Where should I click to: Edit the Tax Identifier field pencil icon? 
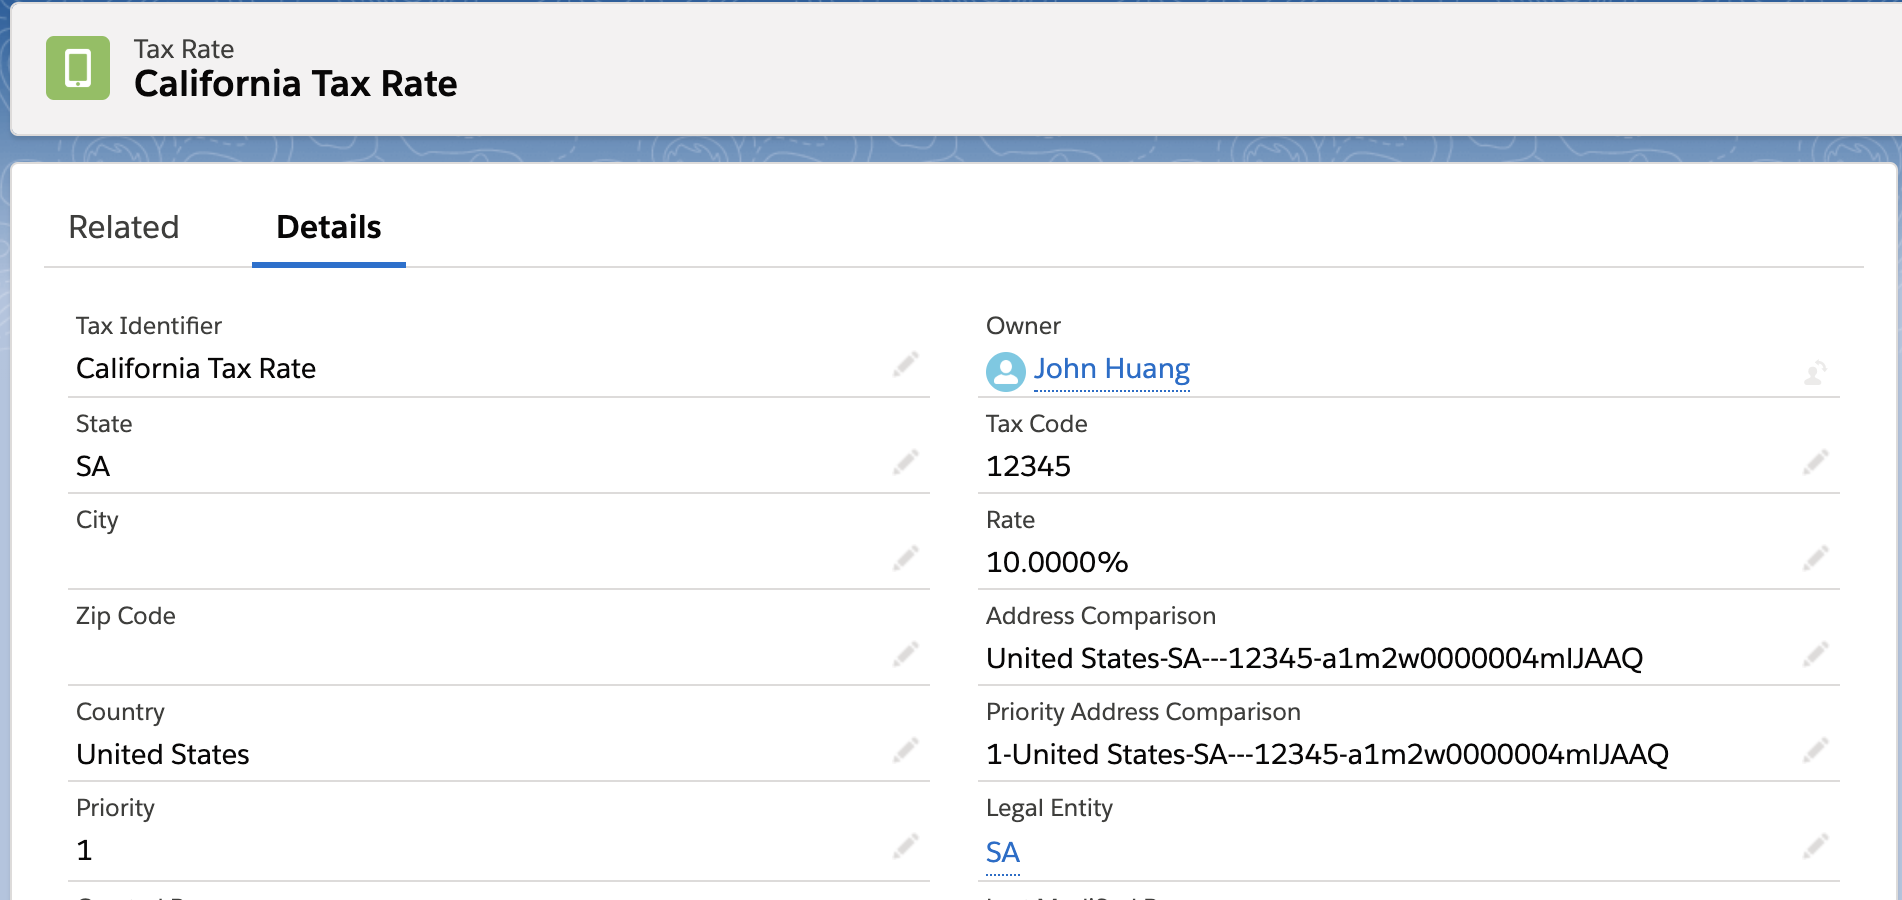[x=906, y=364]
